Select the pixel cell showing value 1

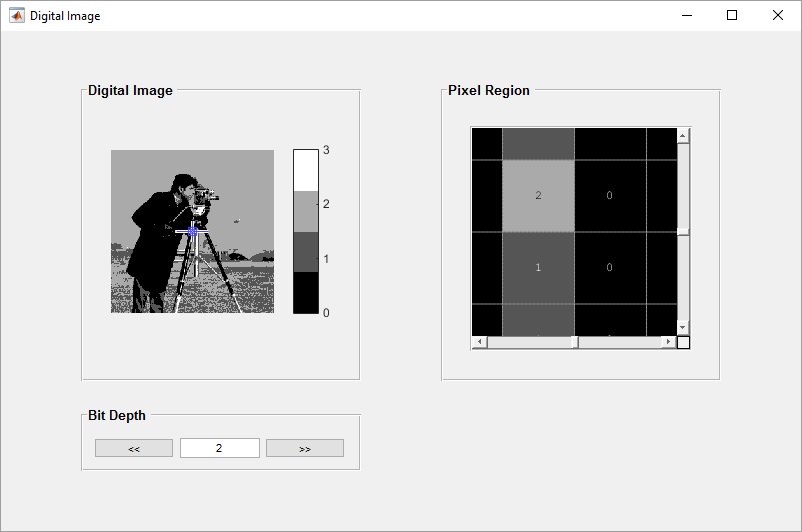[x=538, y=267]
